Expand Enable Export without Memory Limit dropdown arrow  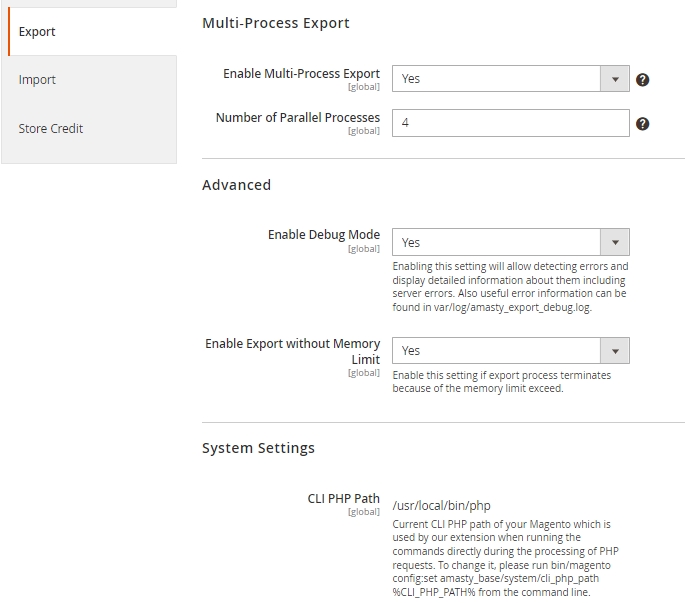615,351
